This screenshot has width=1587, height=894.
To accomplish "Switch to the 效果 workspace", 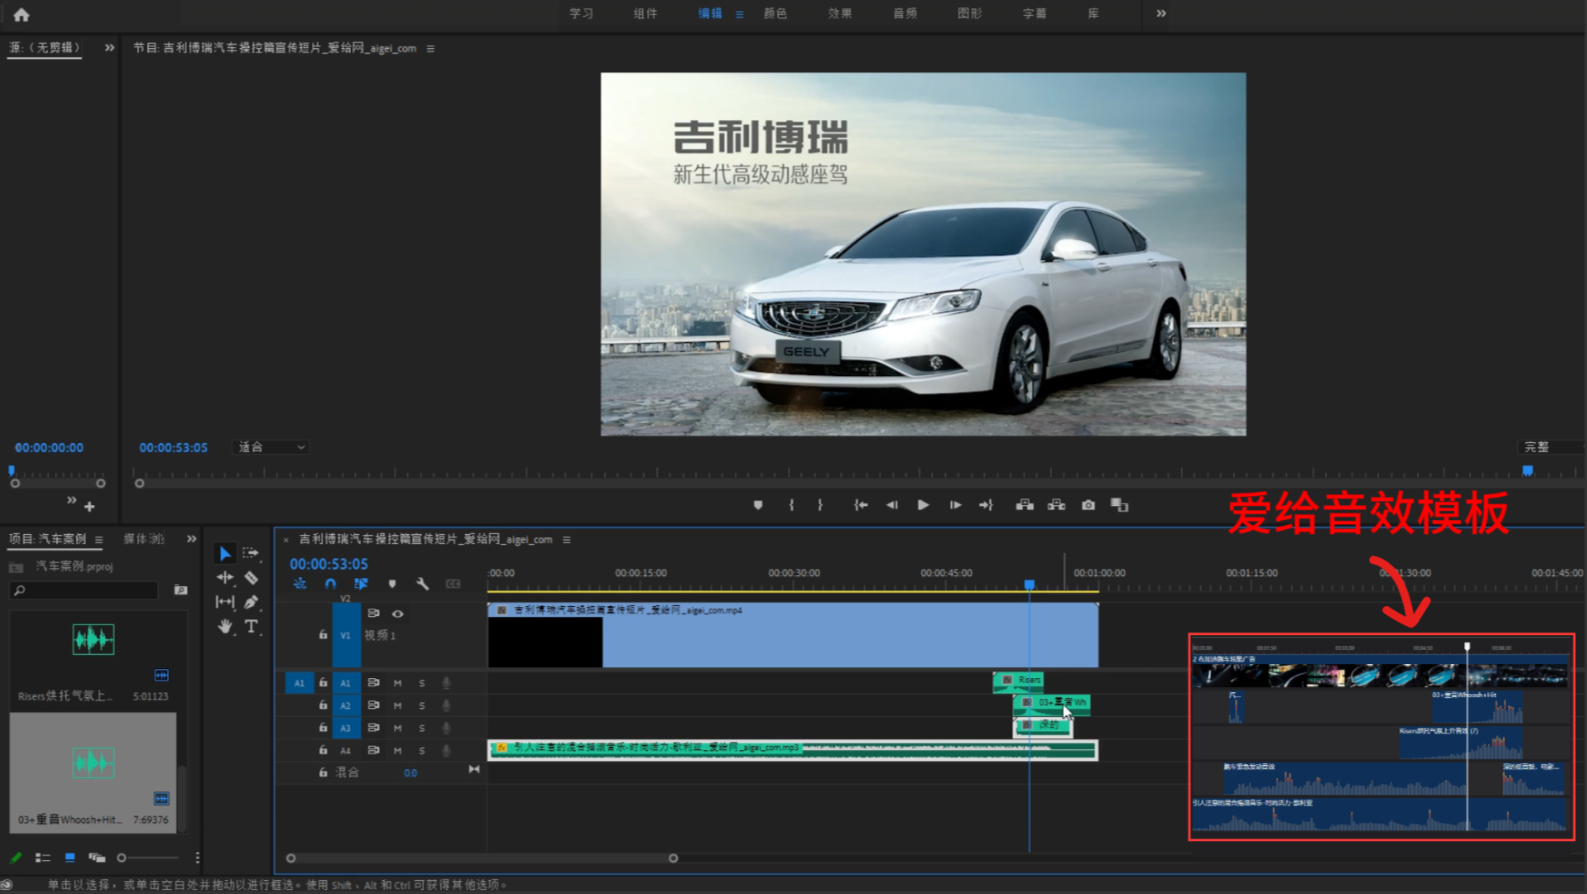I will click(x=840, y=14).
